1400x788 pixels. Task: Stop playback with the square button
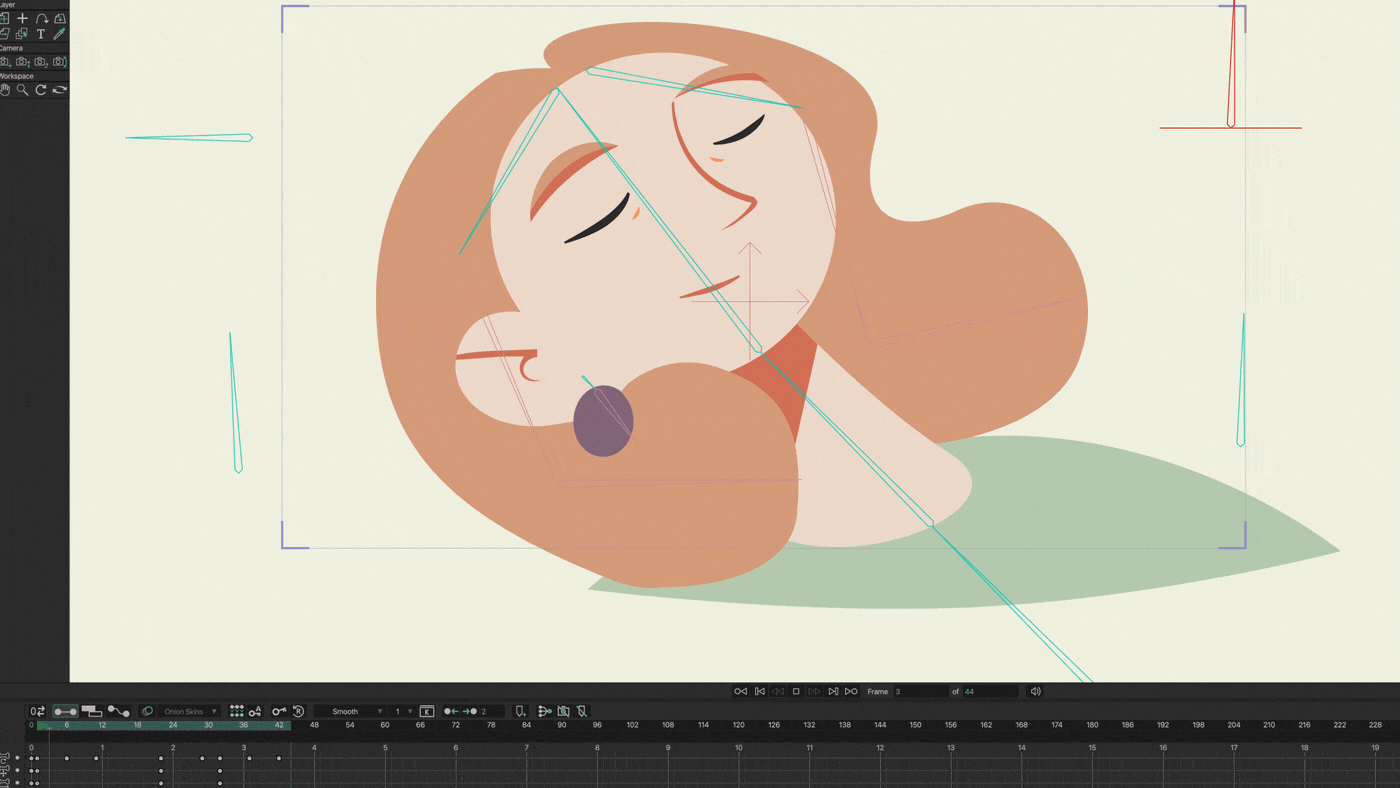(x=796, y=691)
